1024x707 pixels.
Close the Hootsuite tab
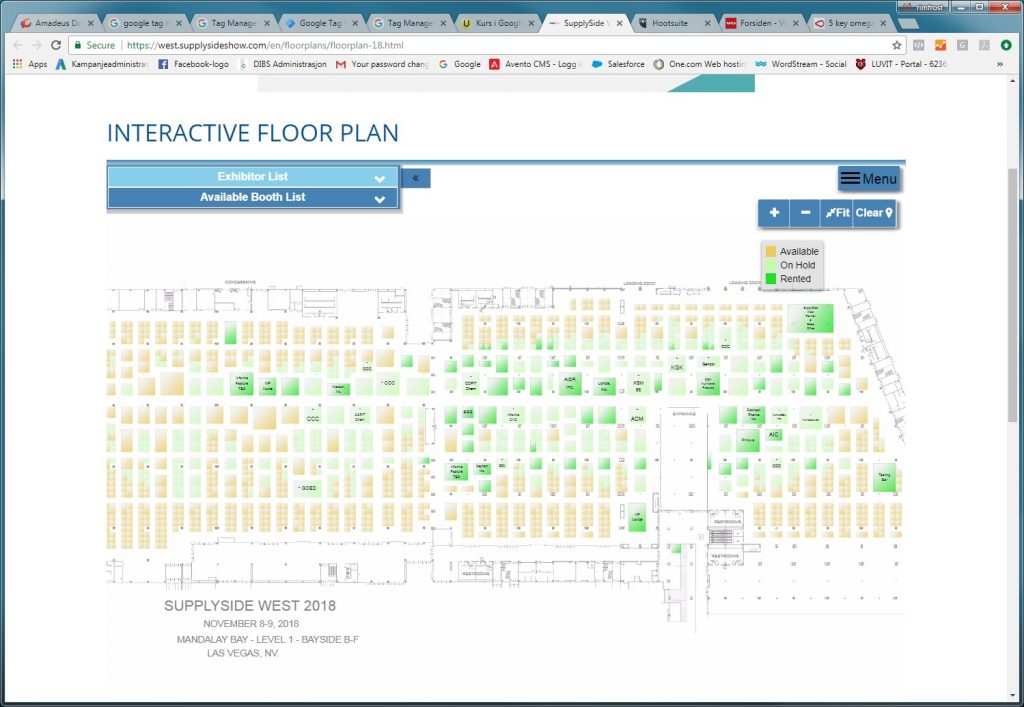coord(707,23)
